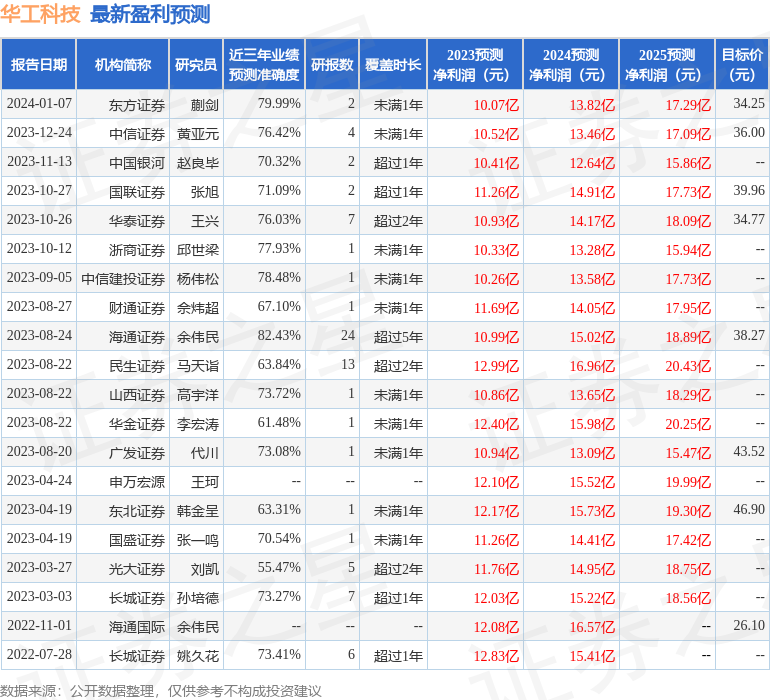
Task: Click accuracy value 55.47%
Action: pyautogui.click(x=279, y=567)
